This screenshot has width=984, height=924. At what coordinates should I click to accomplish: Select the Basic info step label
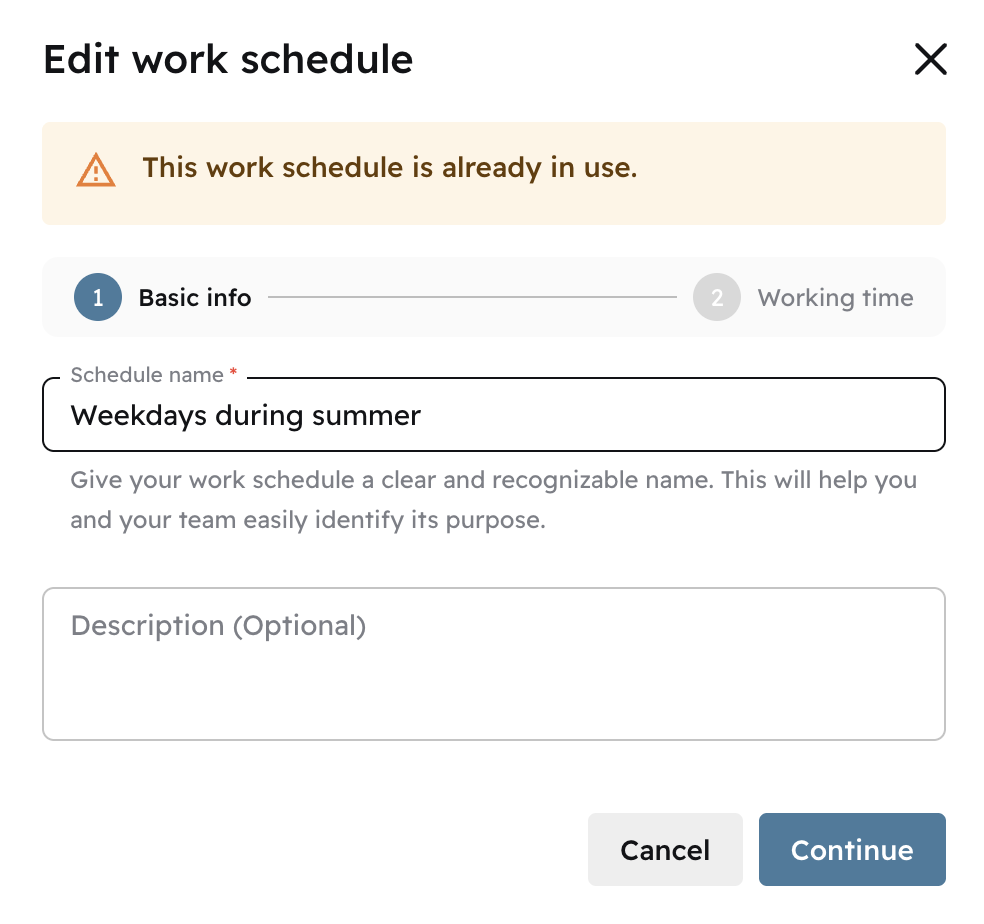pyautogui.click(x=195, y=297)
